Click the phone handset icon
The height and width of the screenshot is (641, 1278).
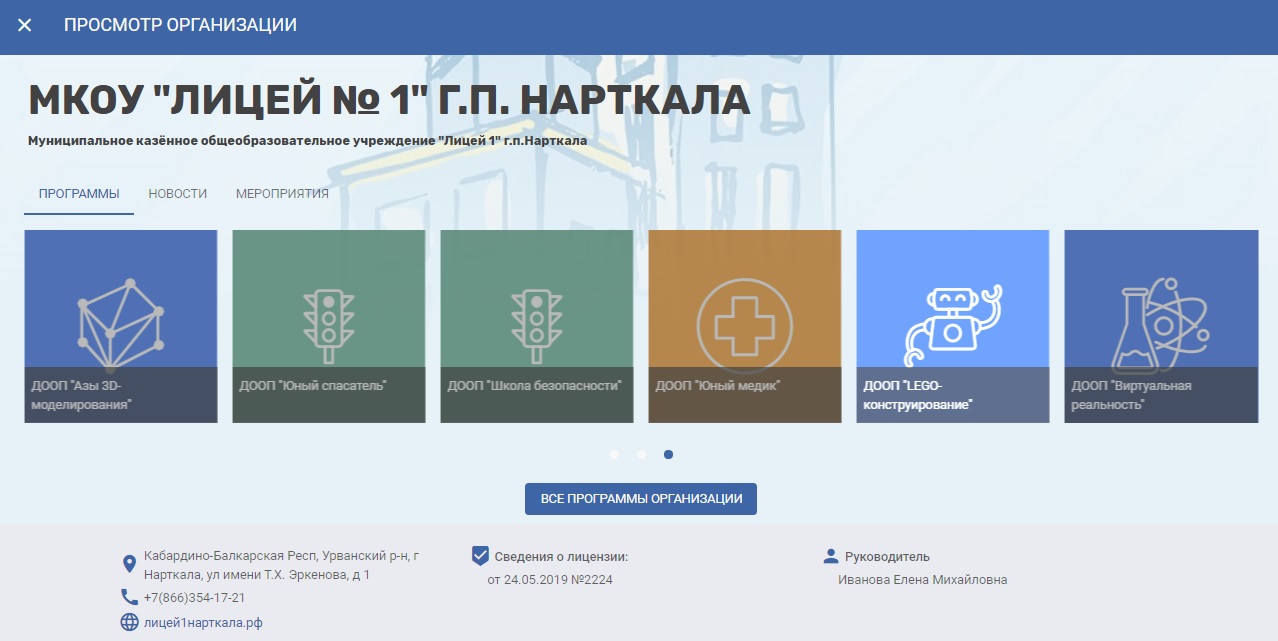[x=129, y=597]
